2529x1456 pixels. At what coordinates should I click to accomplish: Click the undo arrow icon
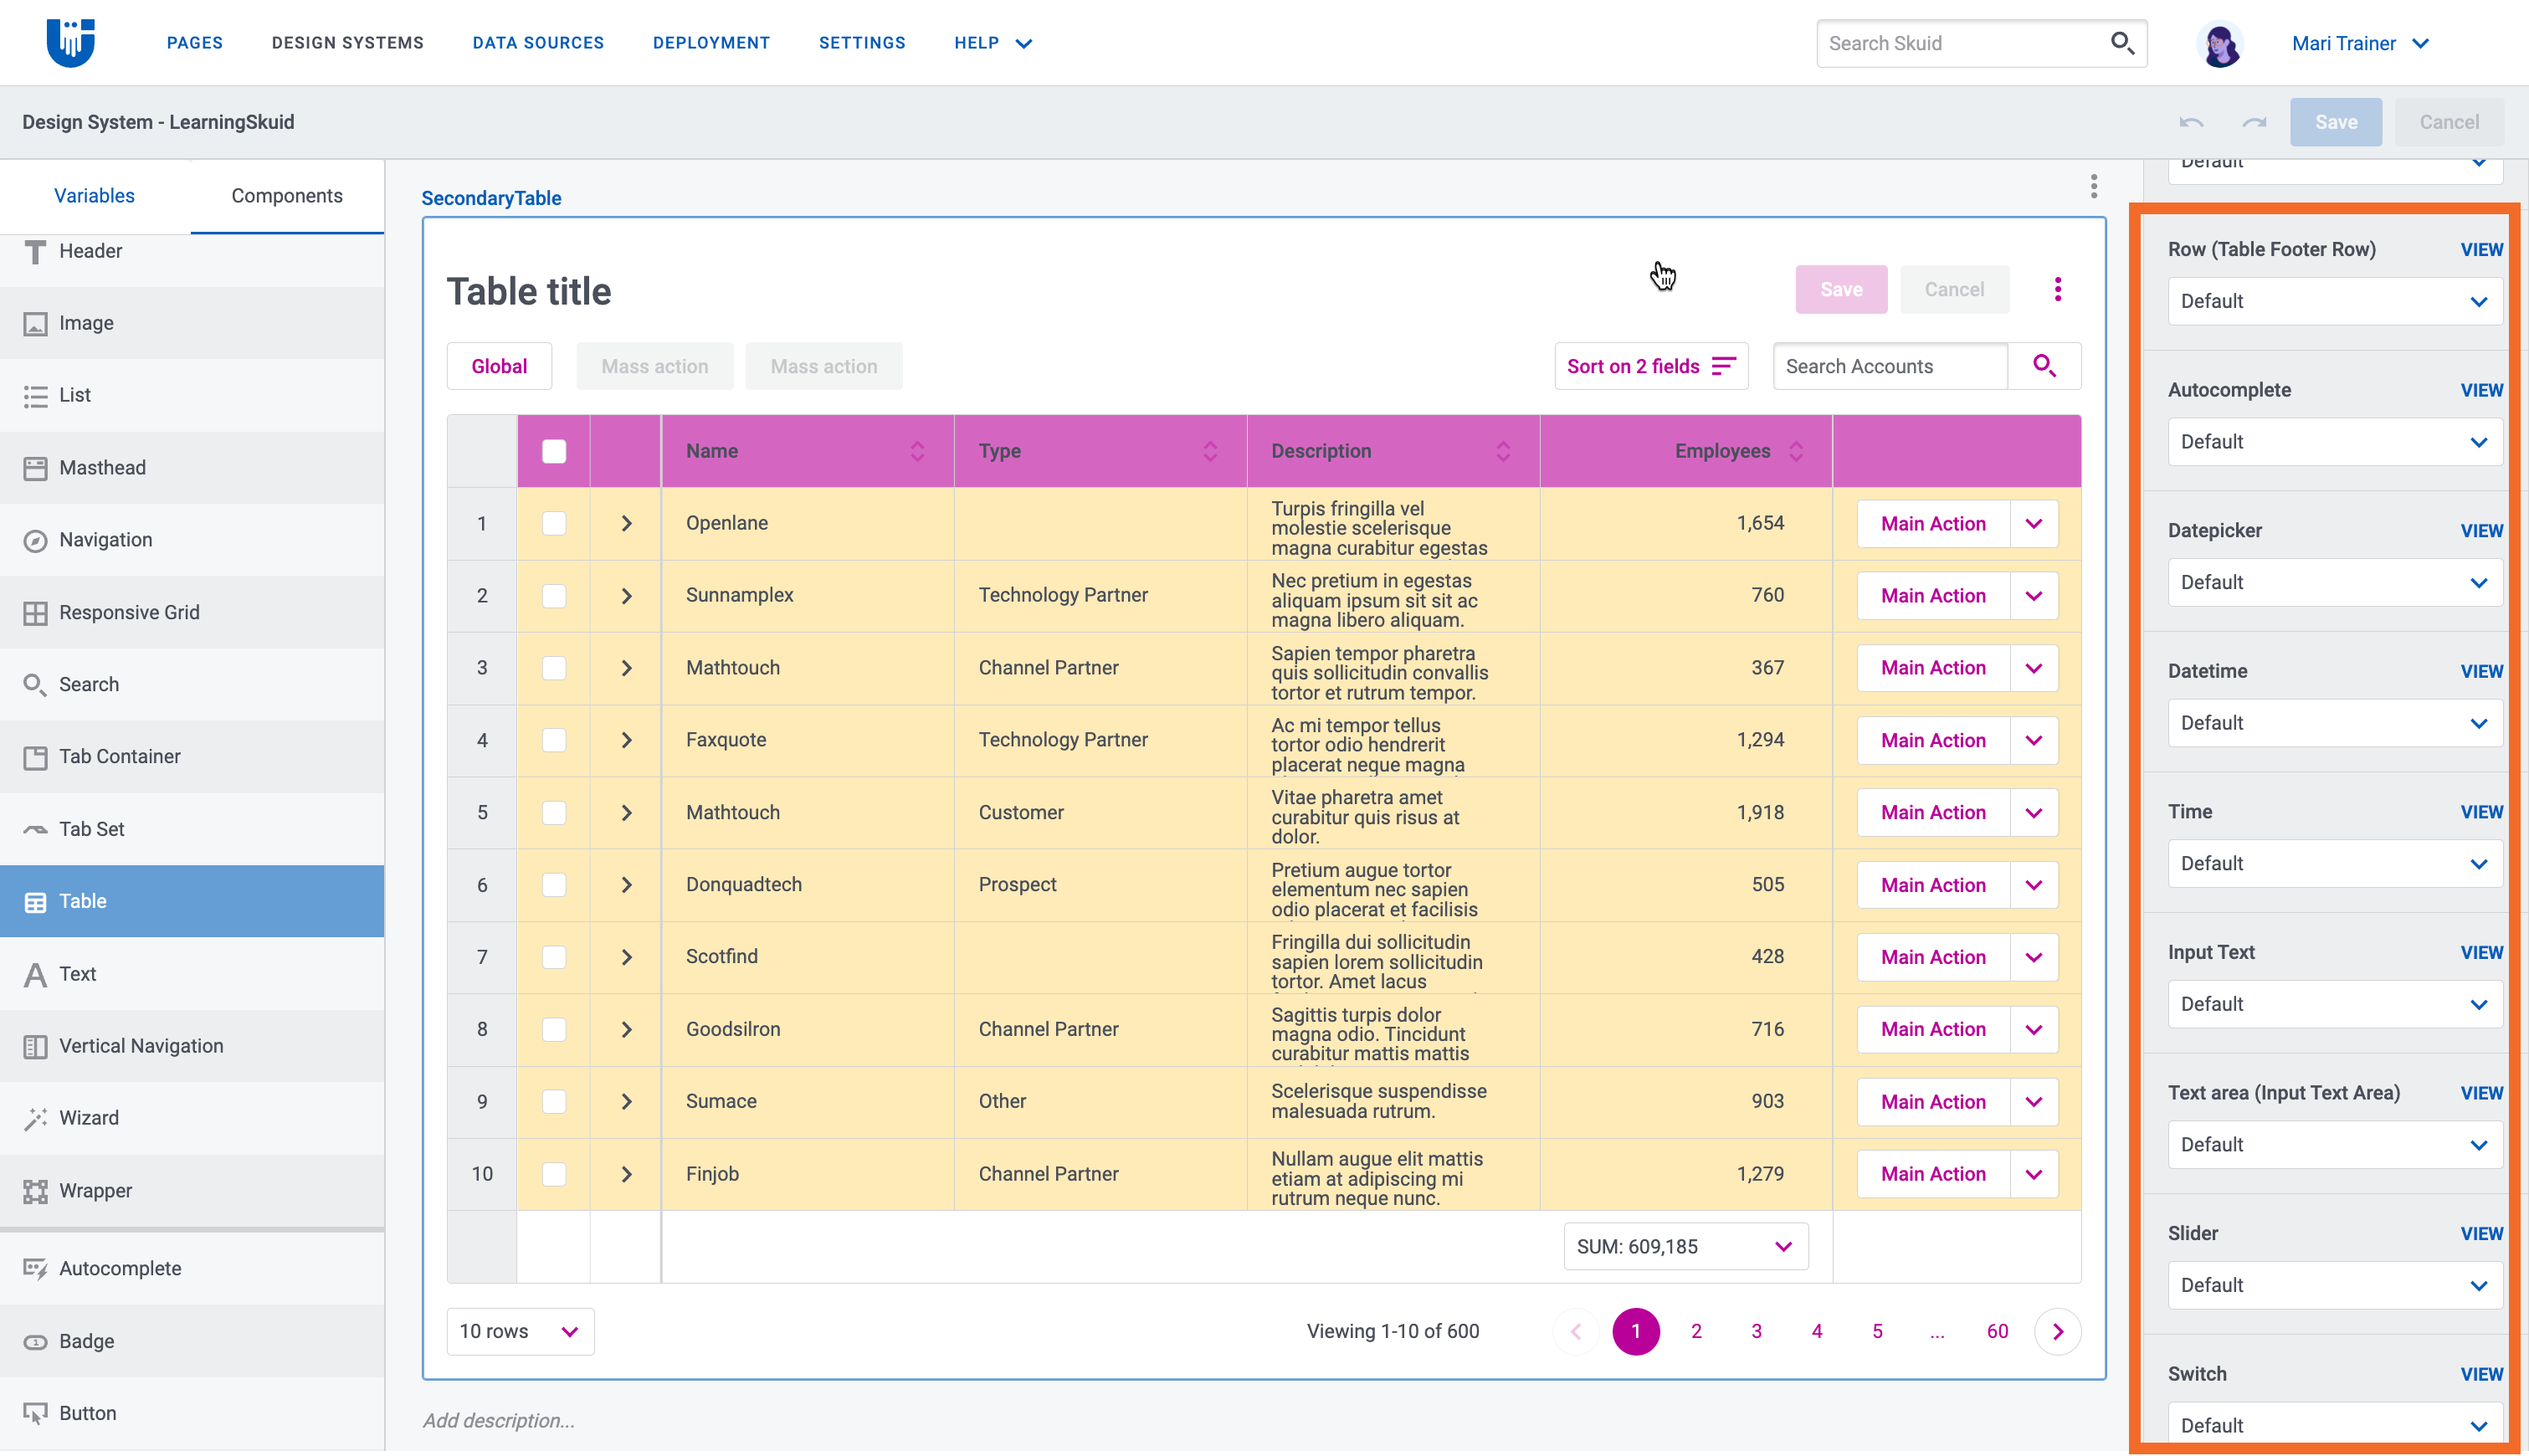2191,122
